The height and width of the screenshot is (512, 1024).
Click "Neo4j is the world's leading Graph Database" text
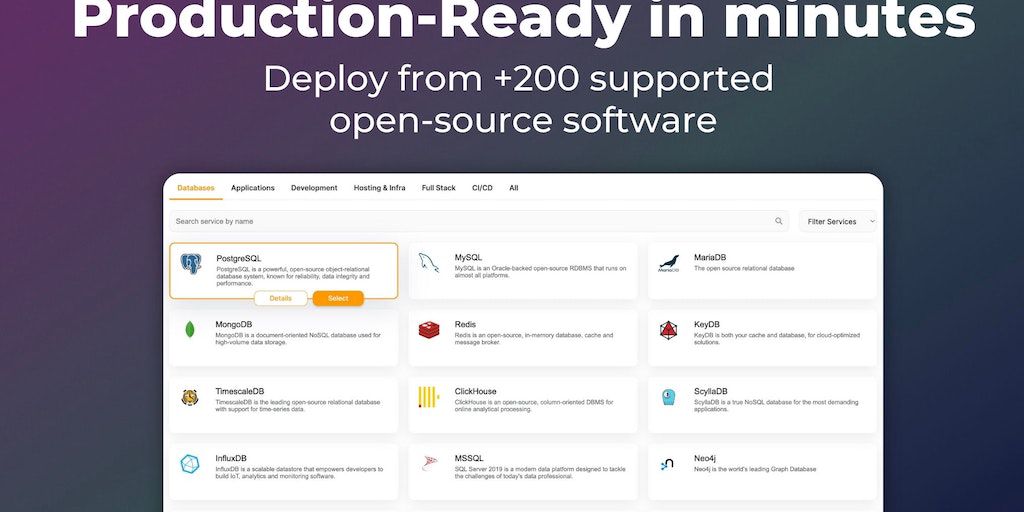pos(755,469)
